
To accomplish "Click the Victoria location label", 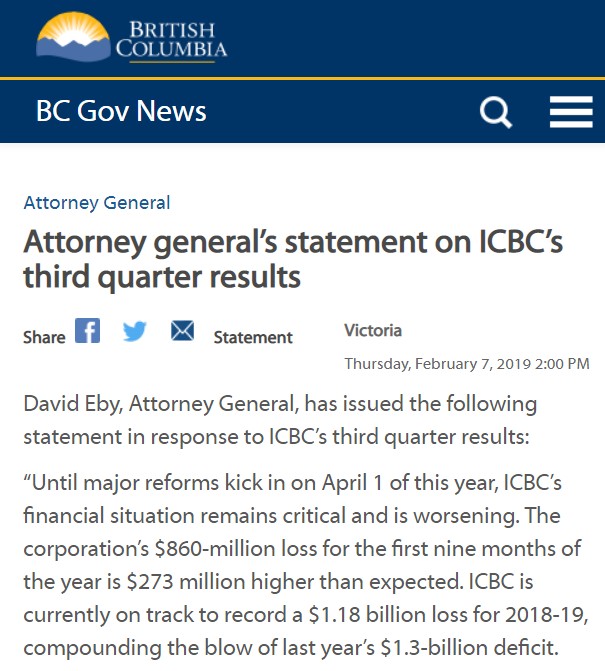I will [373, 330].
